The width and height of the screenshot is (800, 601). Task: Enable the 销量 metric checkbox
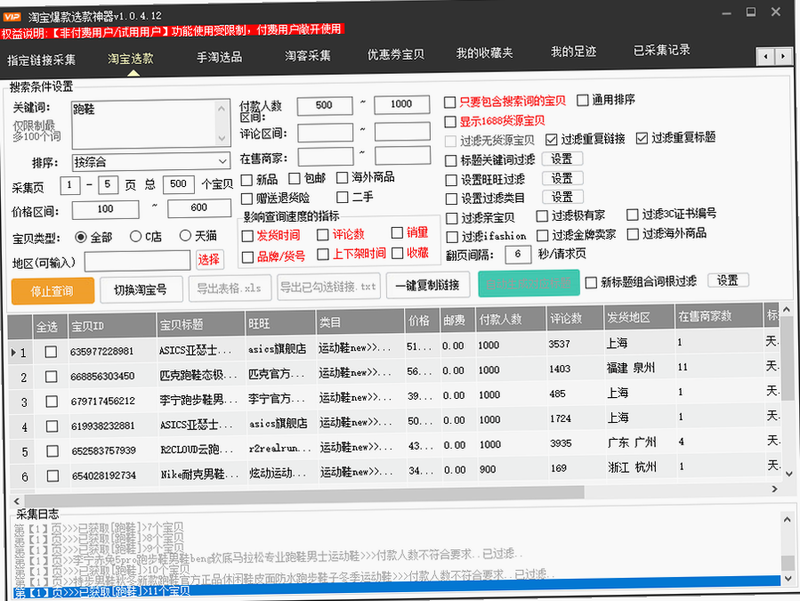click(397, 233)
